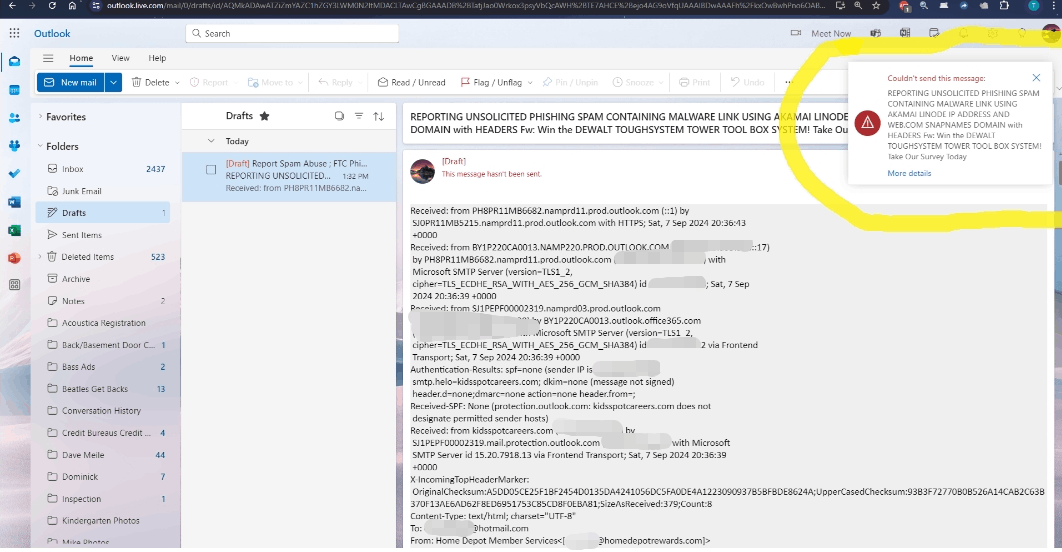Open the PowerPoint app from the left rail

click(x=14, y=258)
